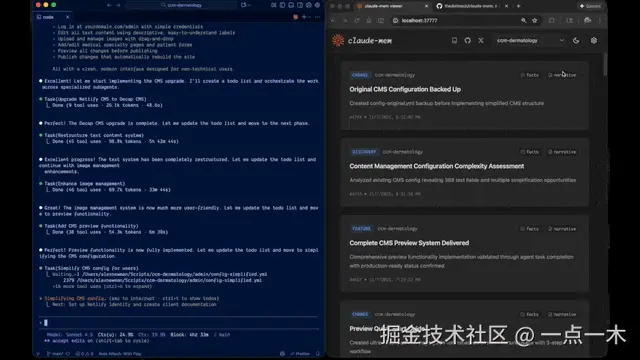This screenshot has height=360, width=640.
Task: Open Complete CMS Preview System Delivered title
Action: pyautogui.click(x=409, y=243)
